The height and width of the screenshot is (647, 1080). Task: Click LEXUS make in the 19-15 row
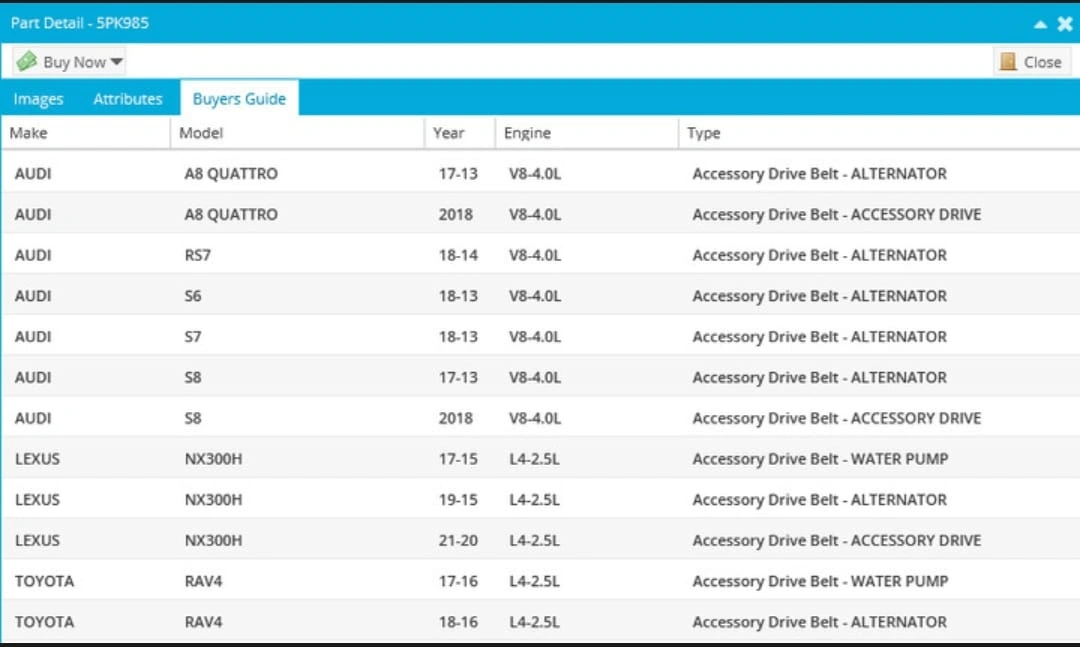pyautogui.click(x=37, y=499)
